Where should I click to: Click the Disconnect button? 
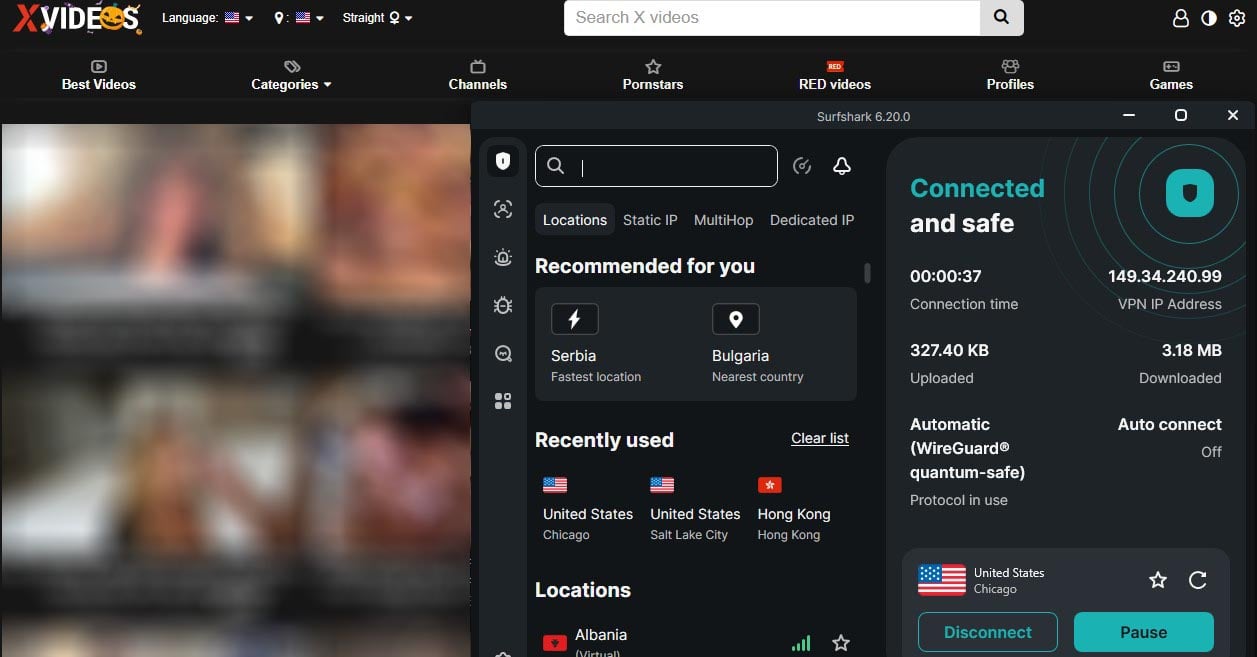pyautogui.click(x=988, y=632)
